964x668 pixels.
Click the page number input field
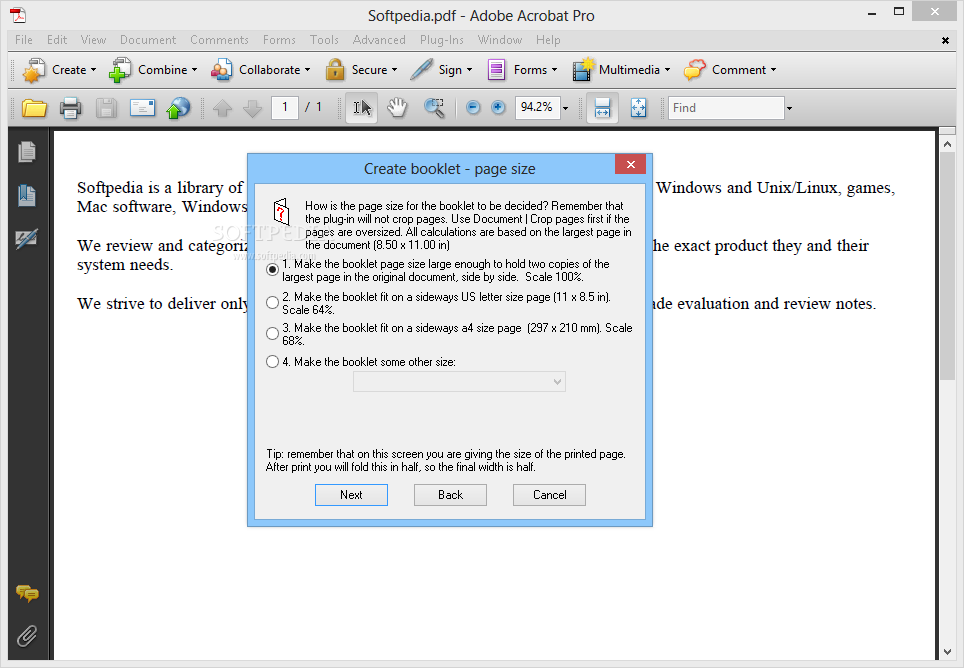click(x=285, y=108)
